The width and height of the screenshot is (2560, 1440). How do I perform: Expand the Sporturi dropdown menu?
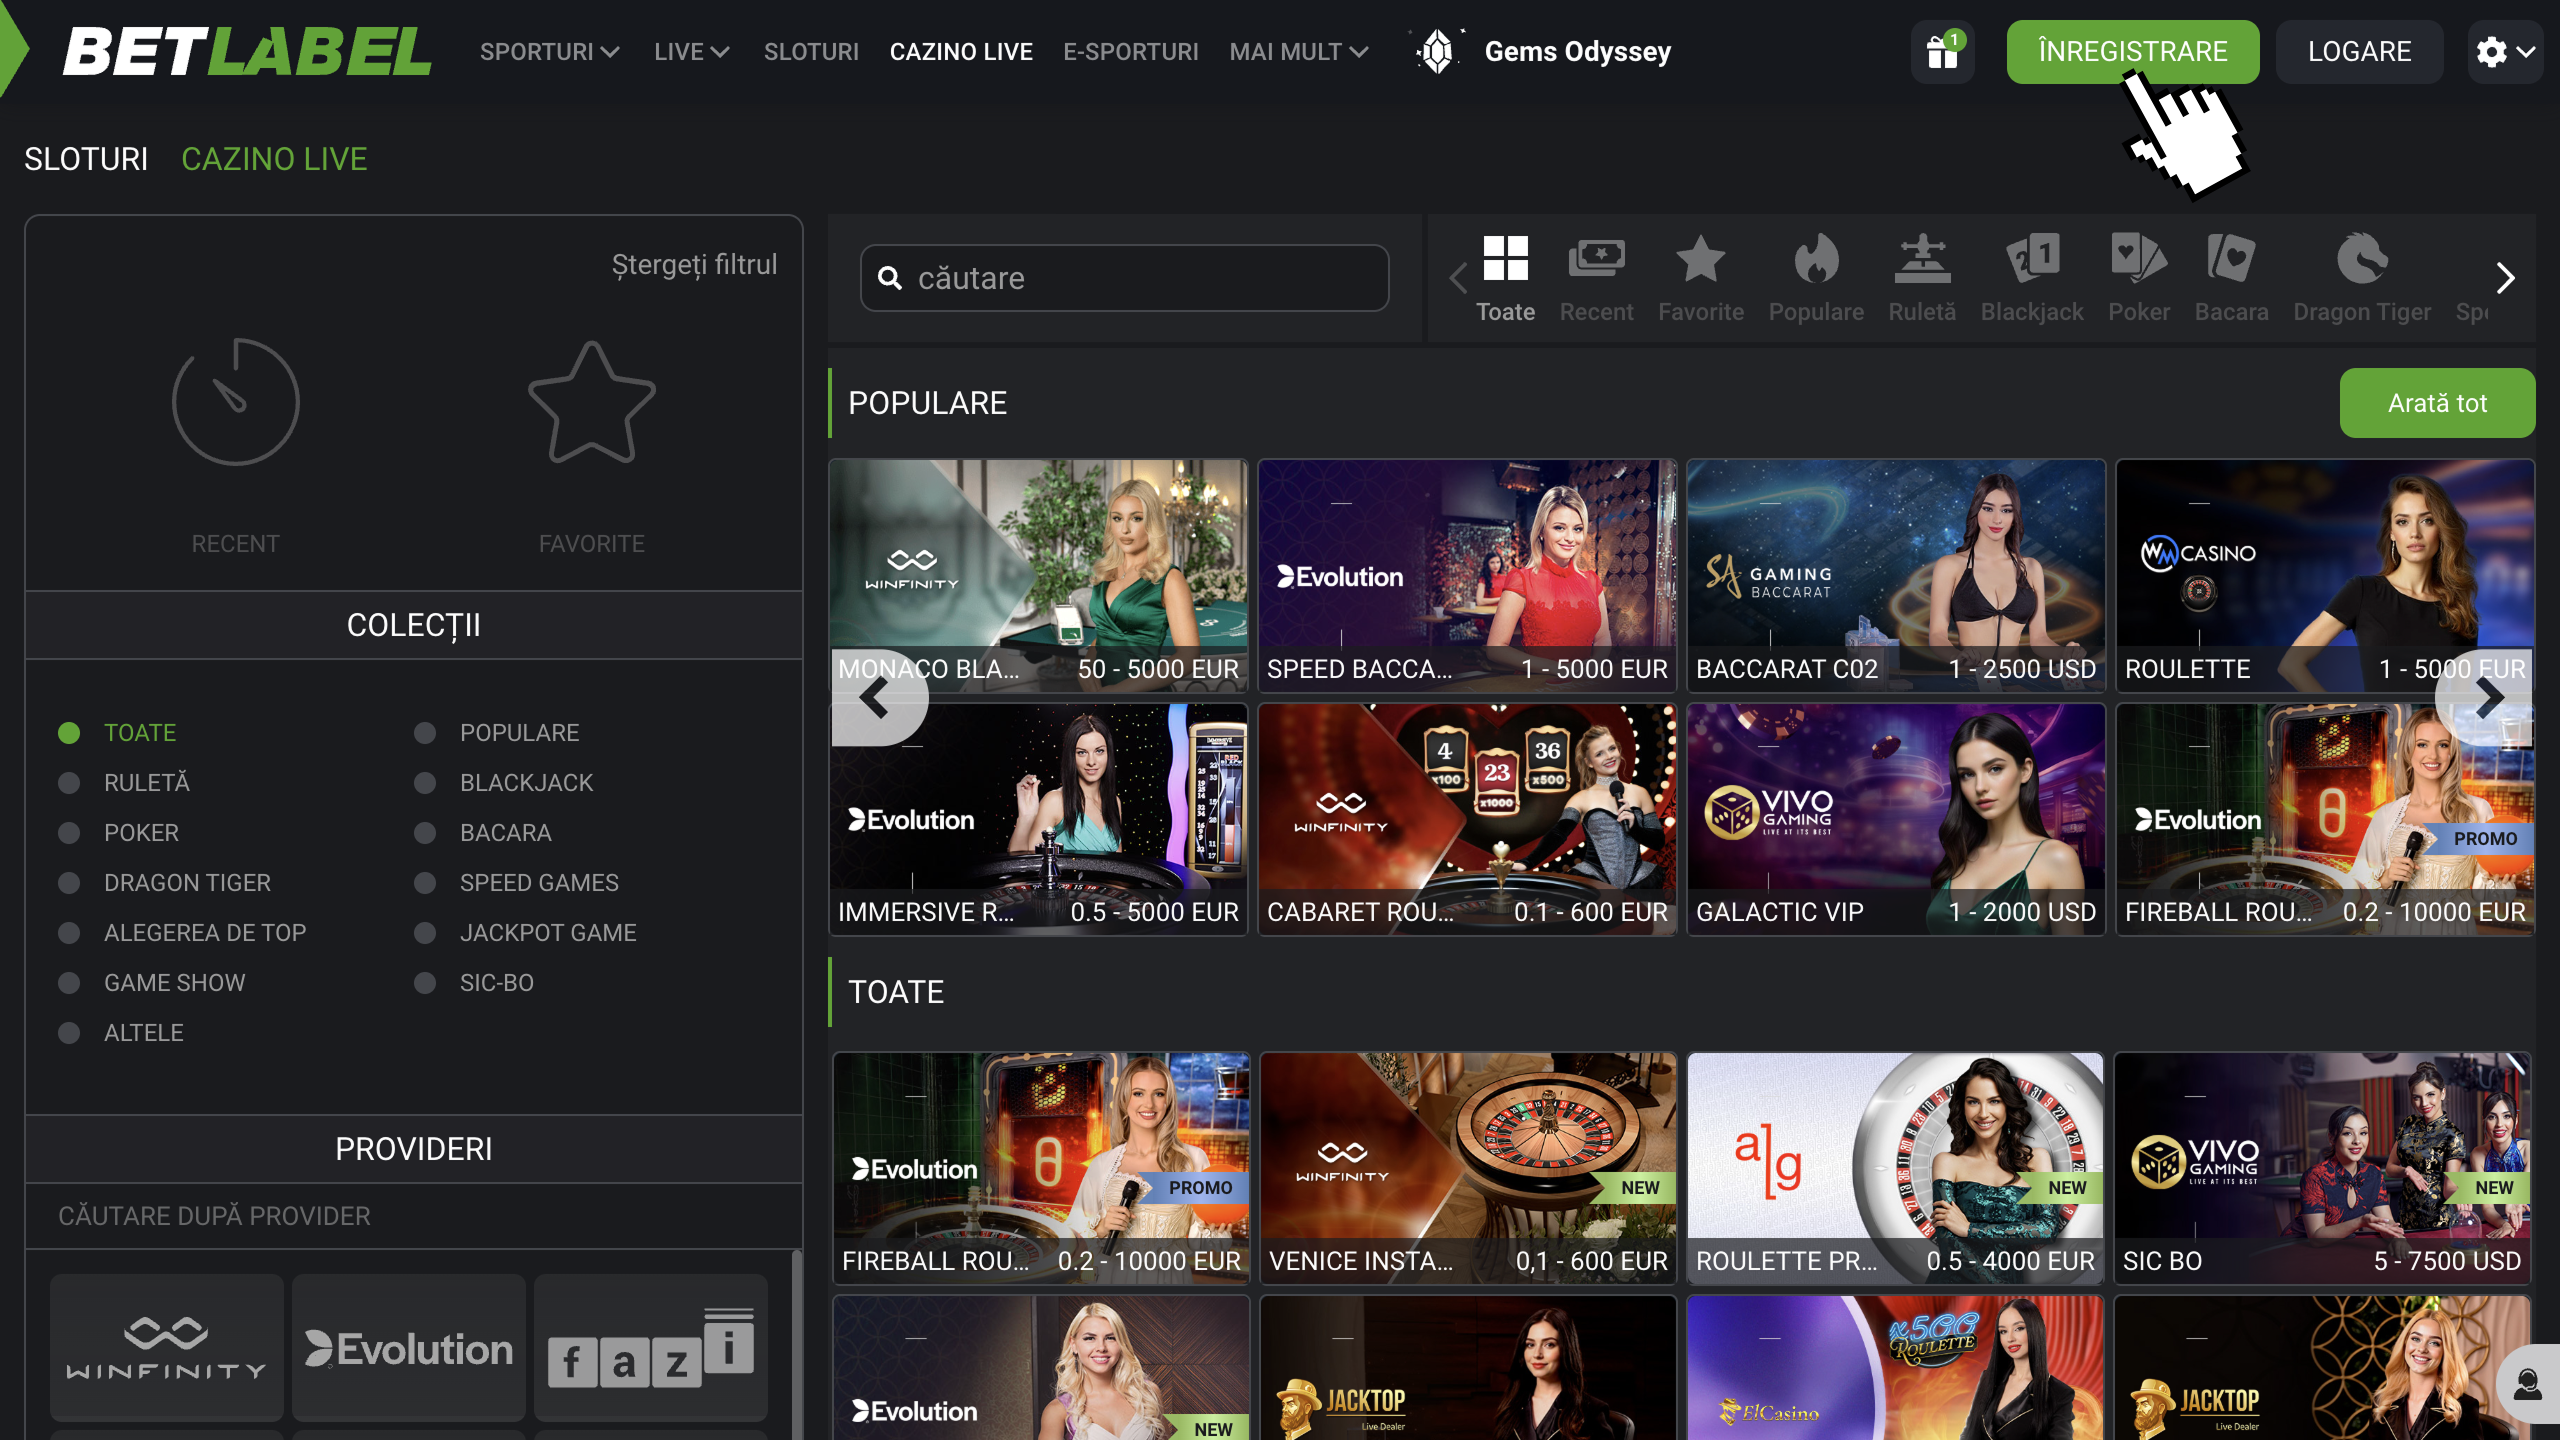tap(549, 52)
